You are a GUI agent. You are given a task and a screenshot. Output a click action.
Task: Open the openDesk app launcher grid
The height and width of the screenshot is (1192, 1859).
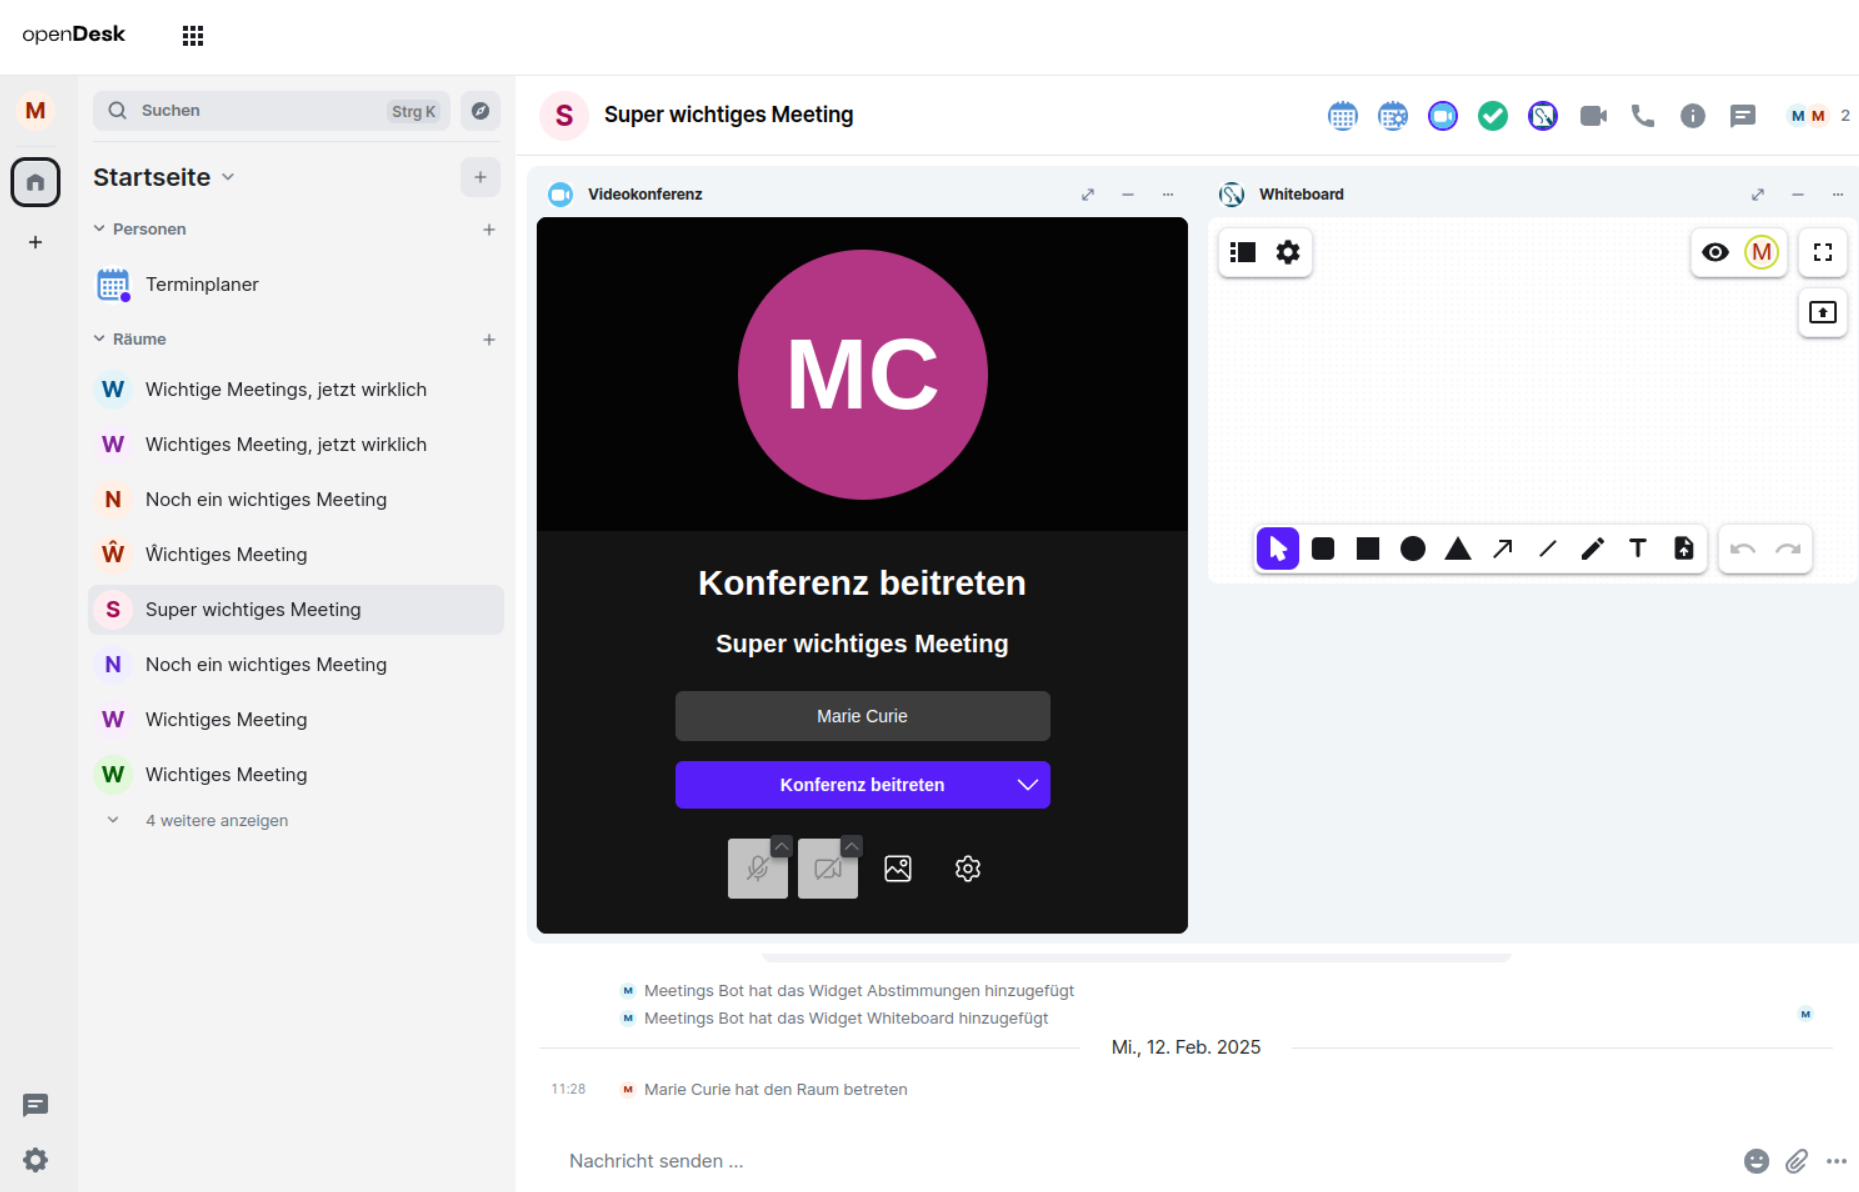(x=193, y=36)
